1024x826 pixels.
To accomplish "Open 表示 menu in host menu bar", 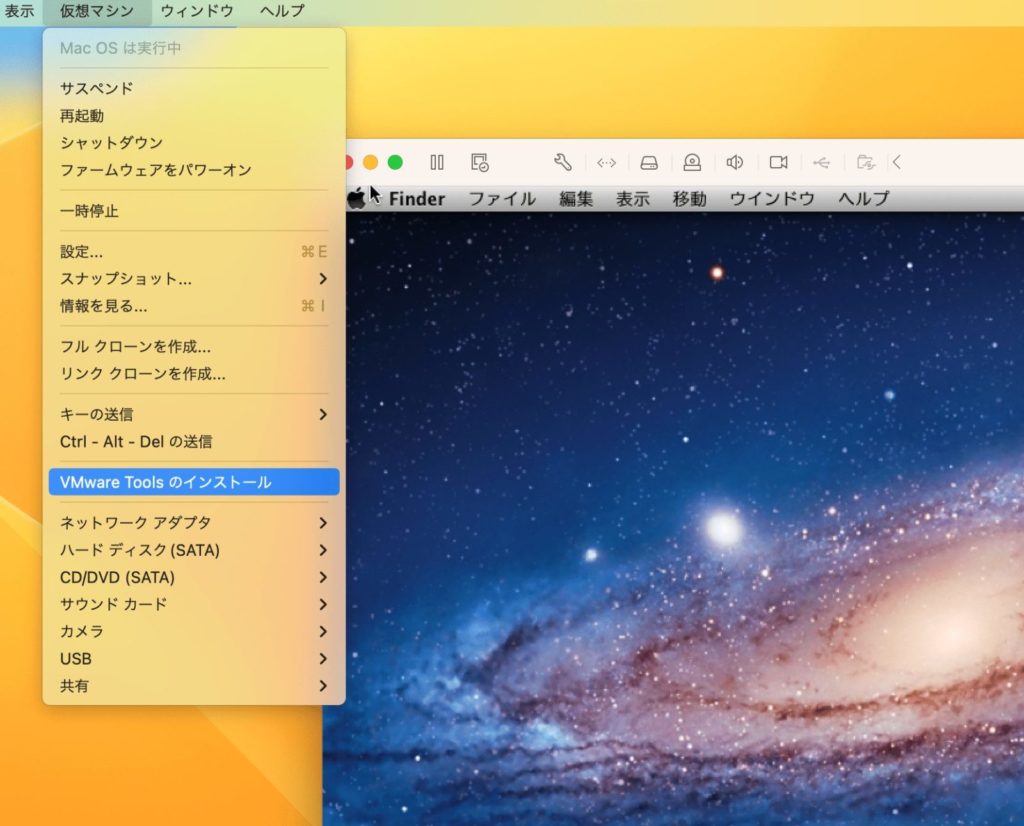I will pos(19,11).
